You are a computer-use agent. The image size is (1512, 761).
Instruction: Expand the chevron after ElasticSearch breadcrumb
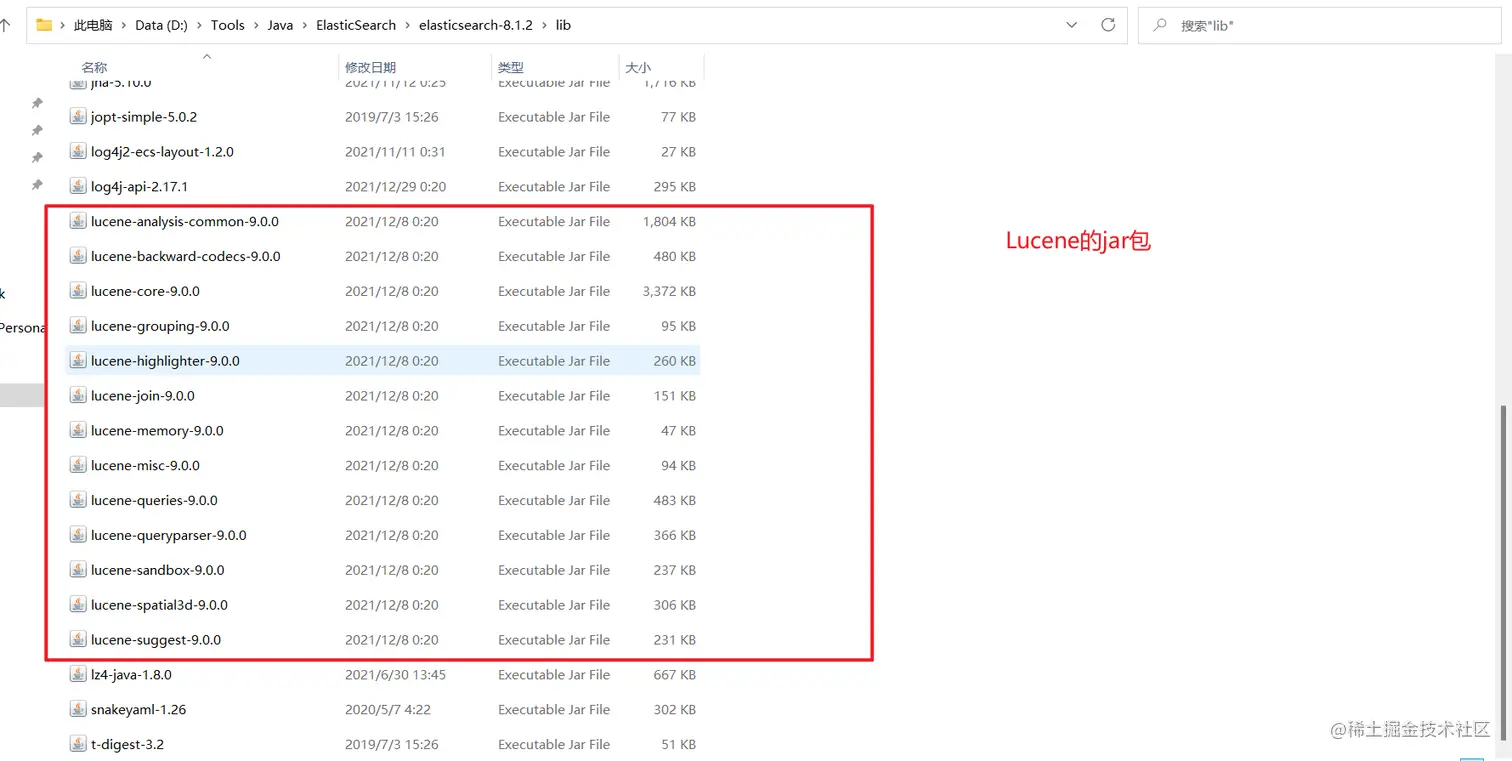(x=408, y=25)
